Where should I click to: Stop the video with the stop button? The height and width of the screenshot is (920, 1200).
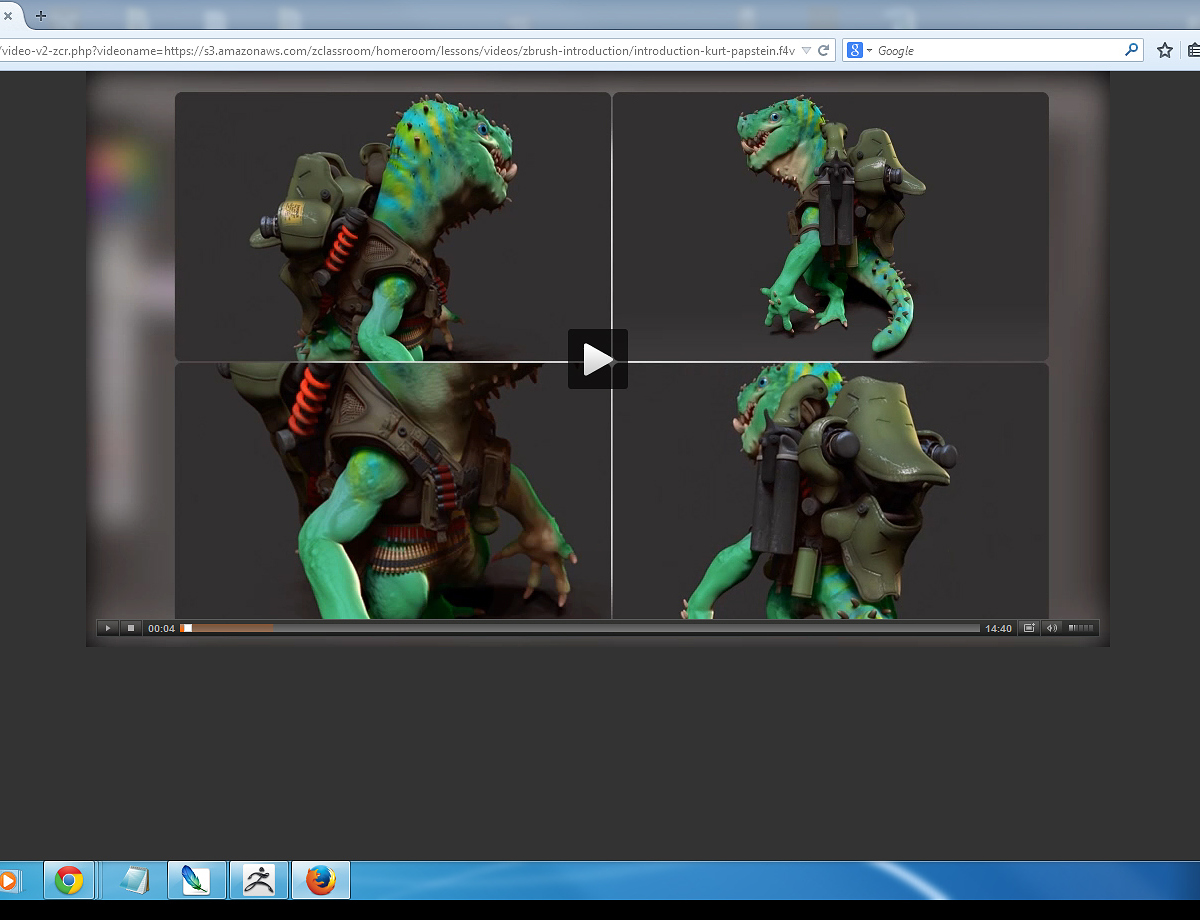[131, 628]
